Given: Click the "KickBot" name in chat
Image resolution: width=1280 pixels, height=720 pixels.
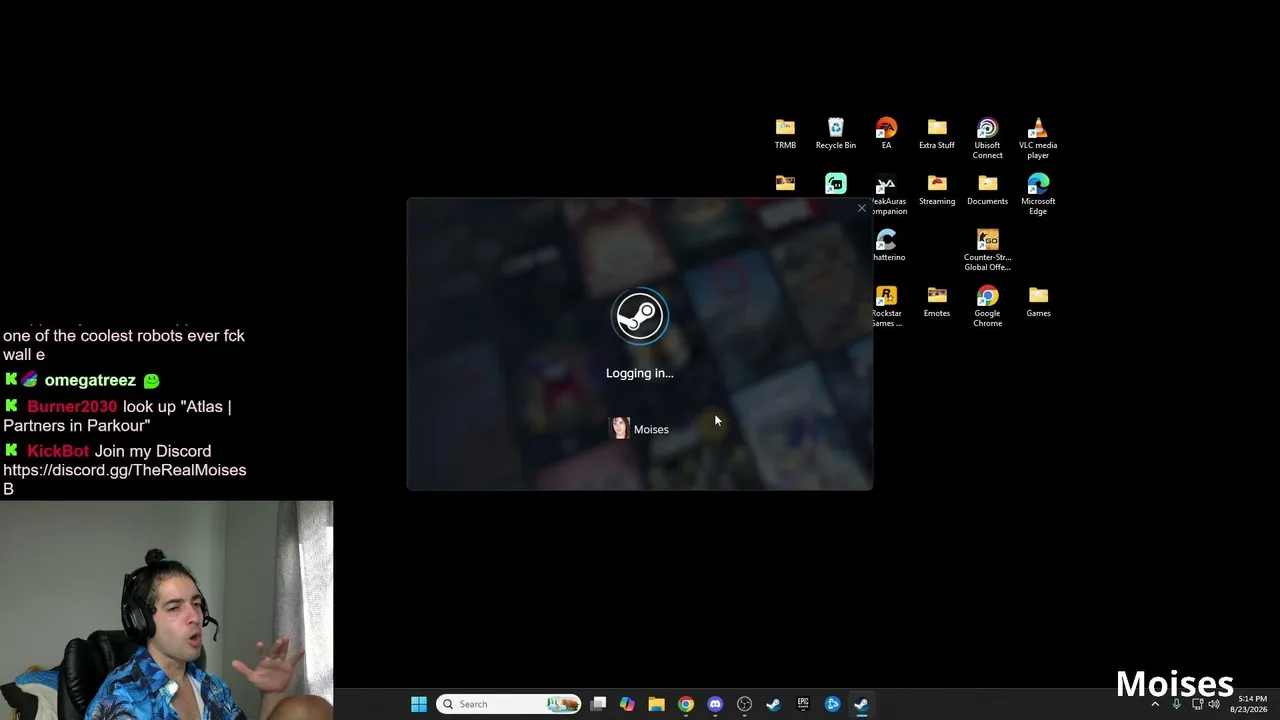Looking at the screenshot, I should click(x=58, y=451).
